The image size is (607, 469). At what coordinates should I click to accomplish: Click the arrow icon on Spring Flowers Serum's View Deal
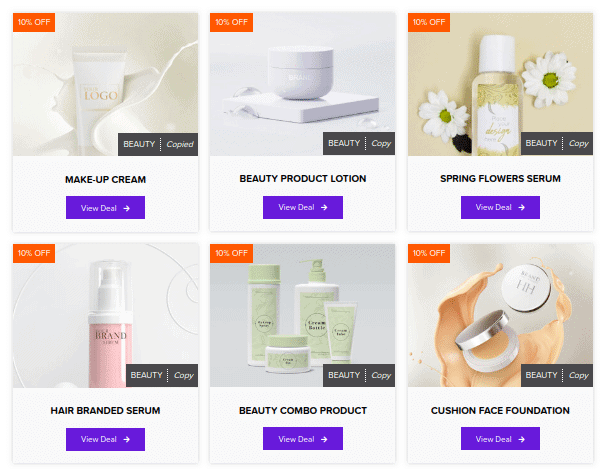point(521,207)
